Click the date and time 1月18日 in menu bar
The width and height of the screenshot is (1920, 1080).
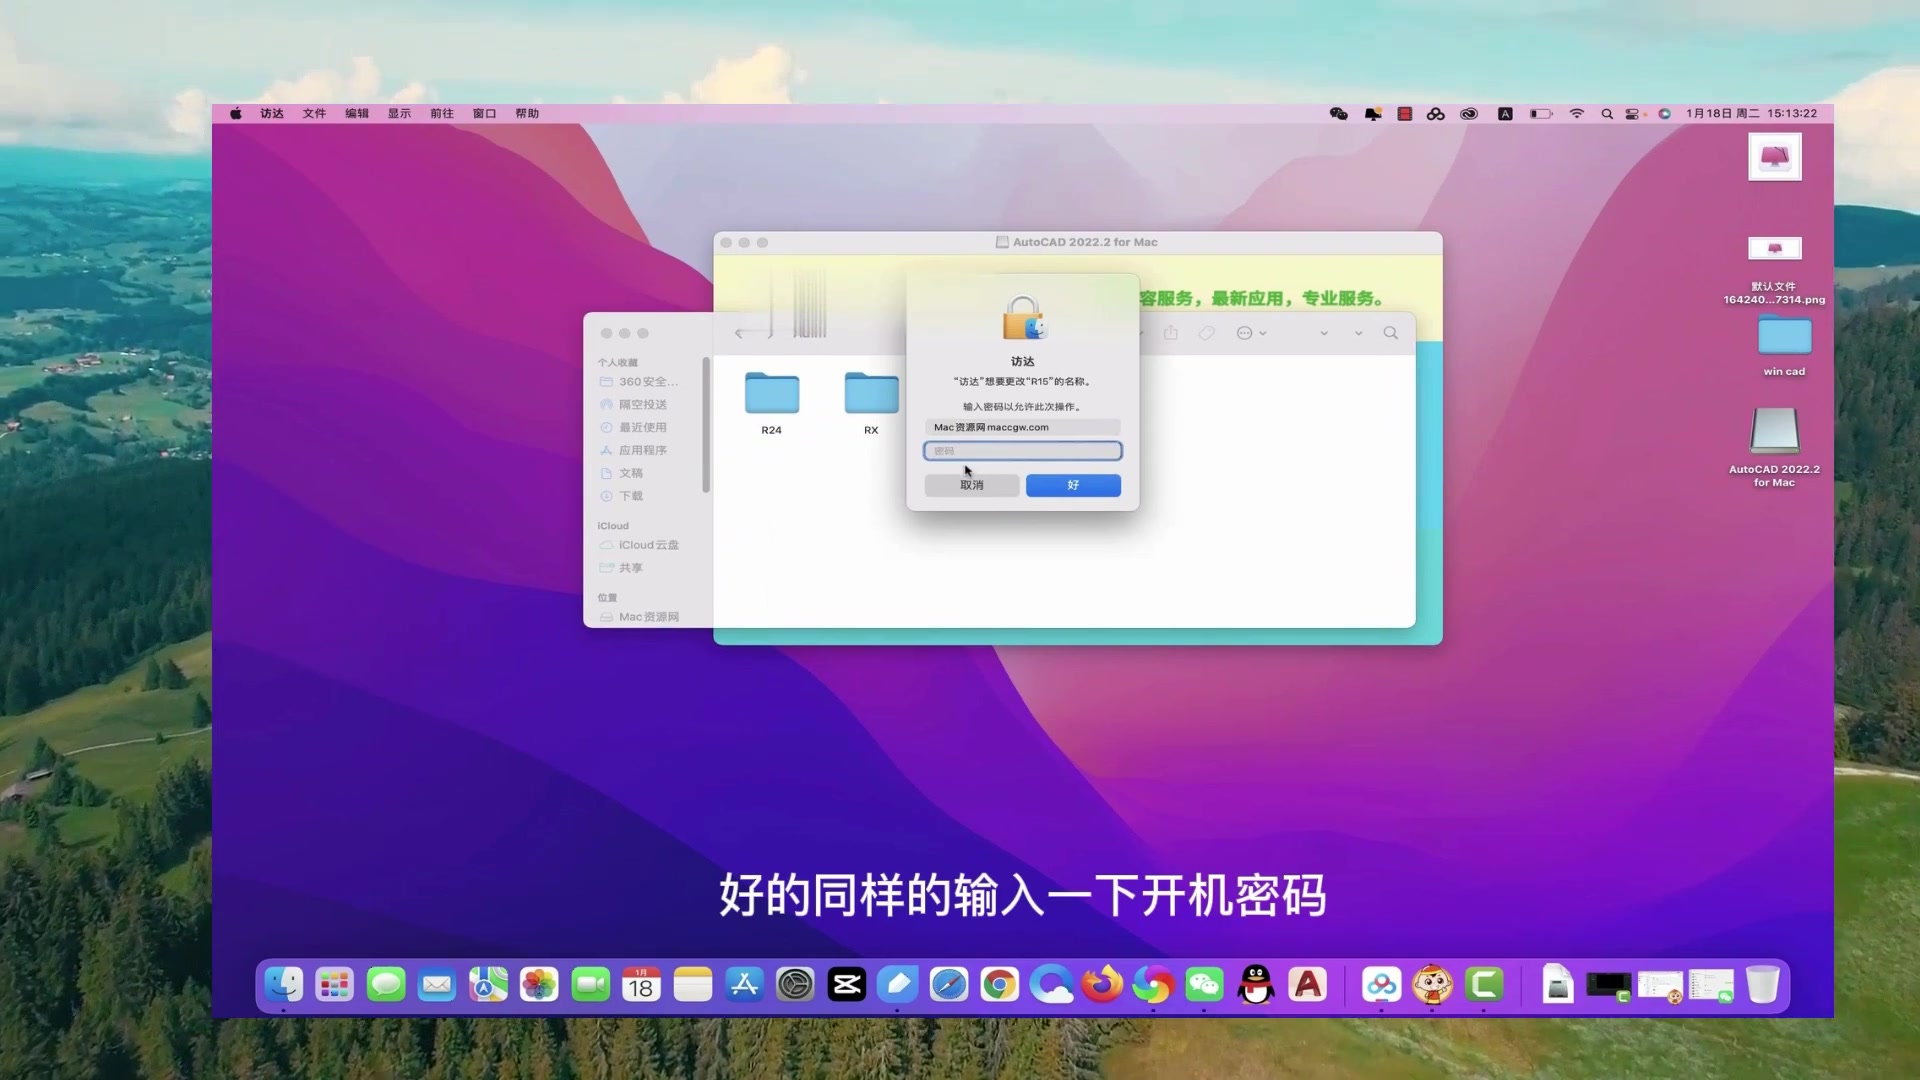tap(1751, 114)
